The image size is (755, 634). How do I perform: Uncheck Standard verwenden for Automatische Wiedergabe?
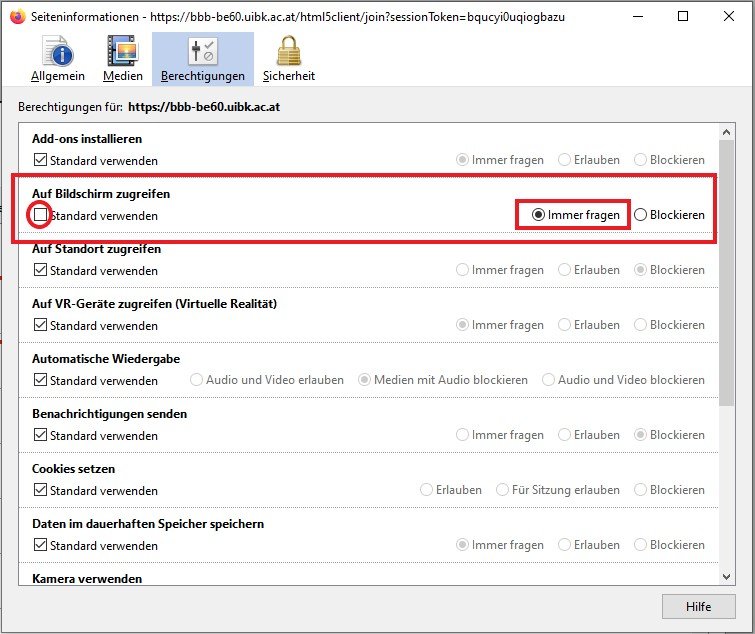(40, 380)
